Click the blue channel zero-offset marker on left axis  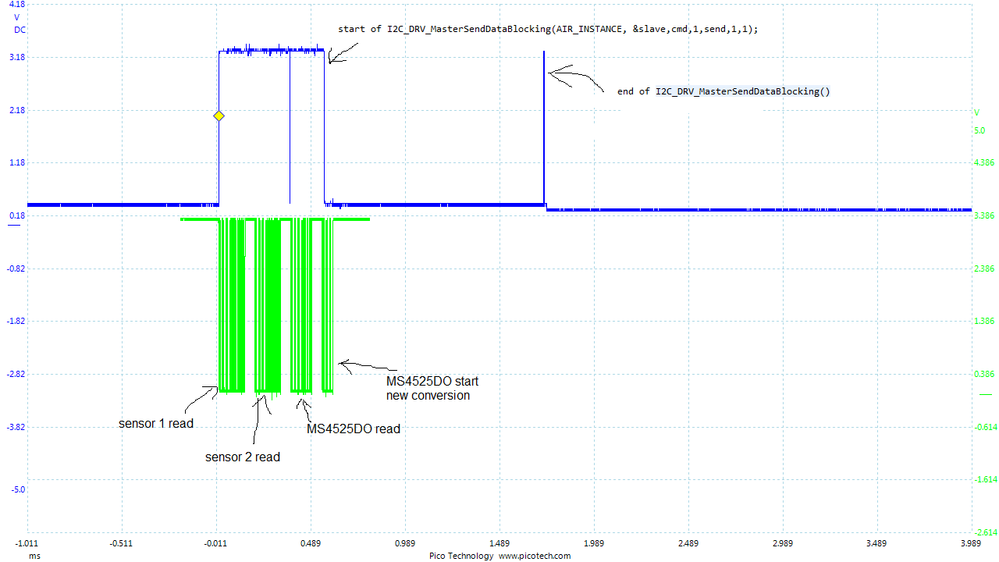[13, 225]
